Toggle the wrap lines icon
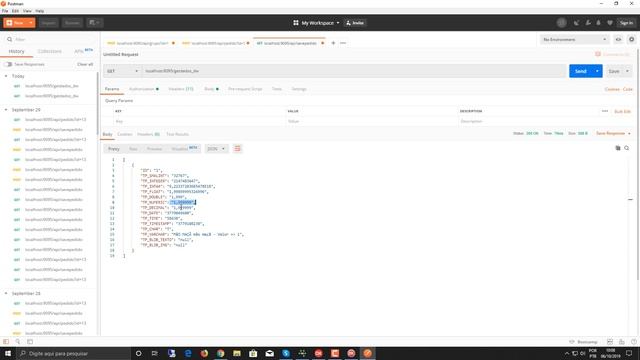The width and height of the screenshot is (640, 360). [x=237, y=149]
